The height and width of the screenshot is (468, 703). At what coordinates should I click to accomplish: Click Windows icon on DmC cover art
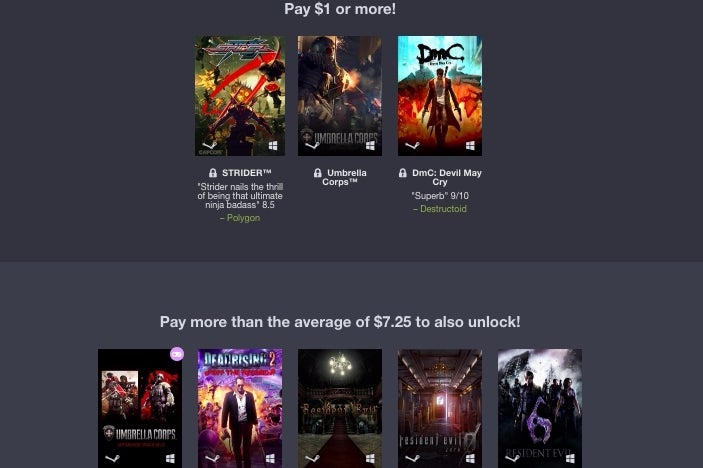click(x=470, y=145)
